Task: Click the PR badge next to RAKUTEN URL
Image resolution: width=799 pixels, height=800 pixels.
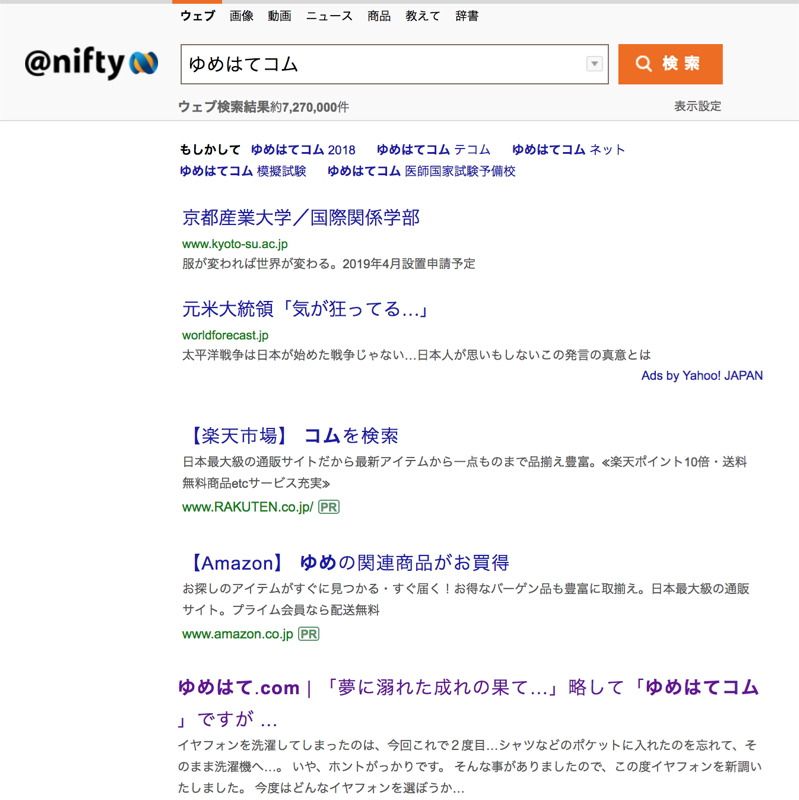Action: [329, 507]
